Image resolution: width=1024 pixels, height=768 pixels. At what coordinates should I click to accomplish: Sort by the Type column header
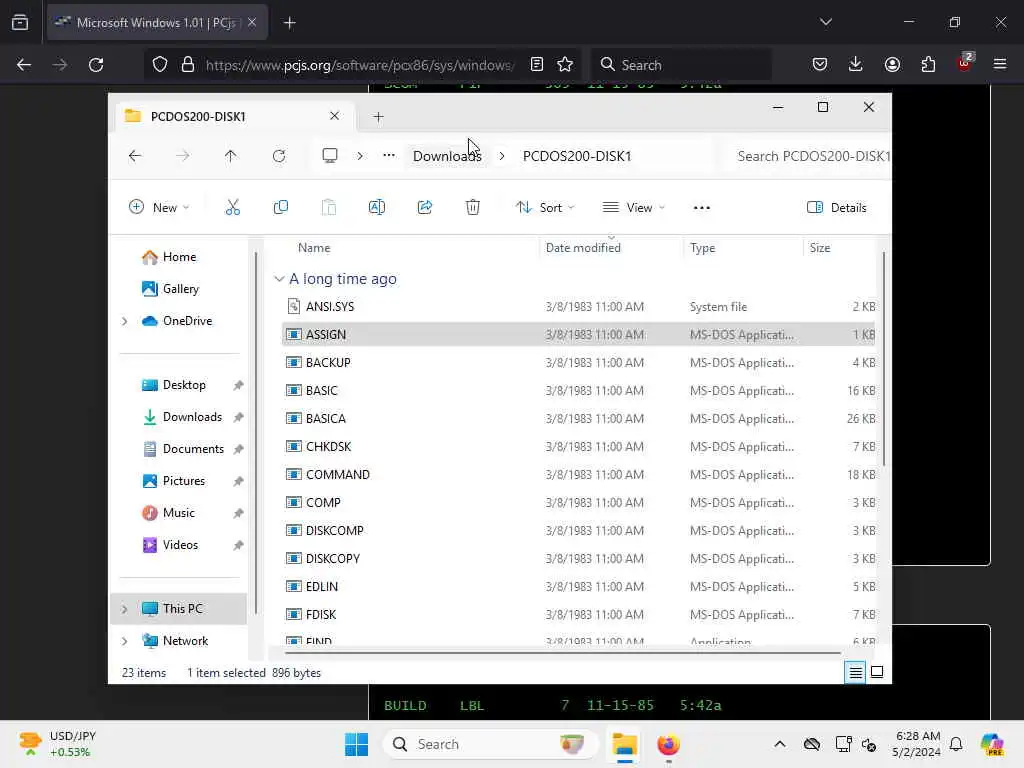point(703,248)
